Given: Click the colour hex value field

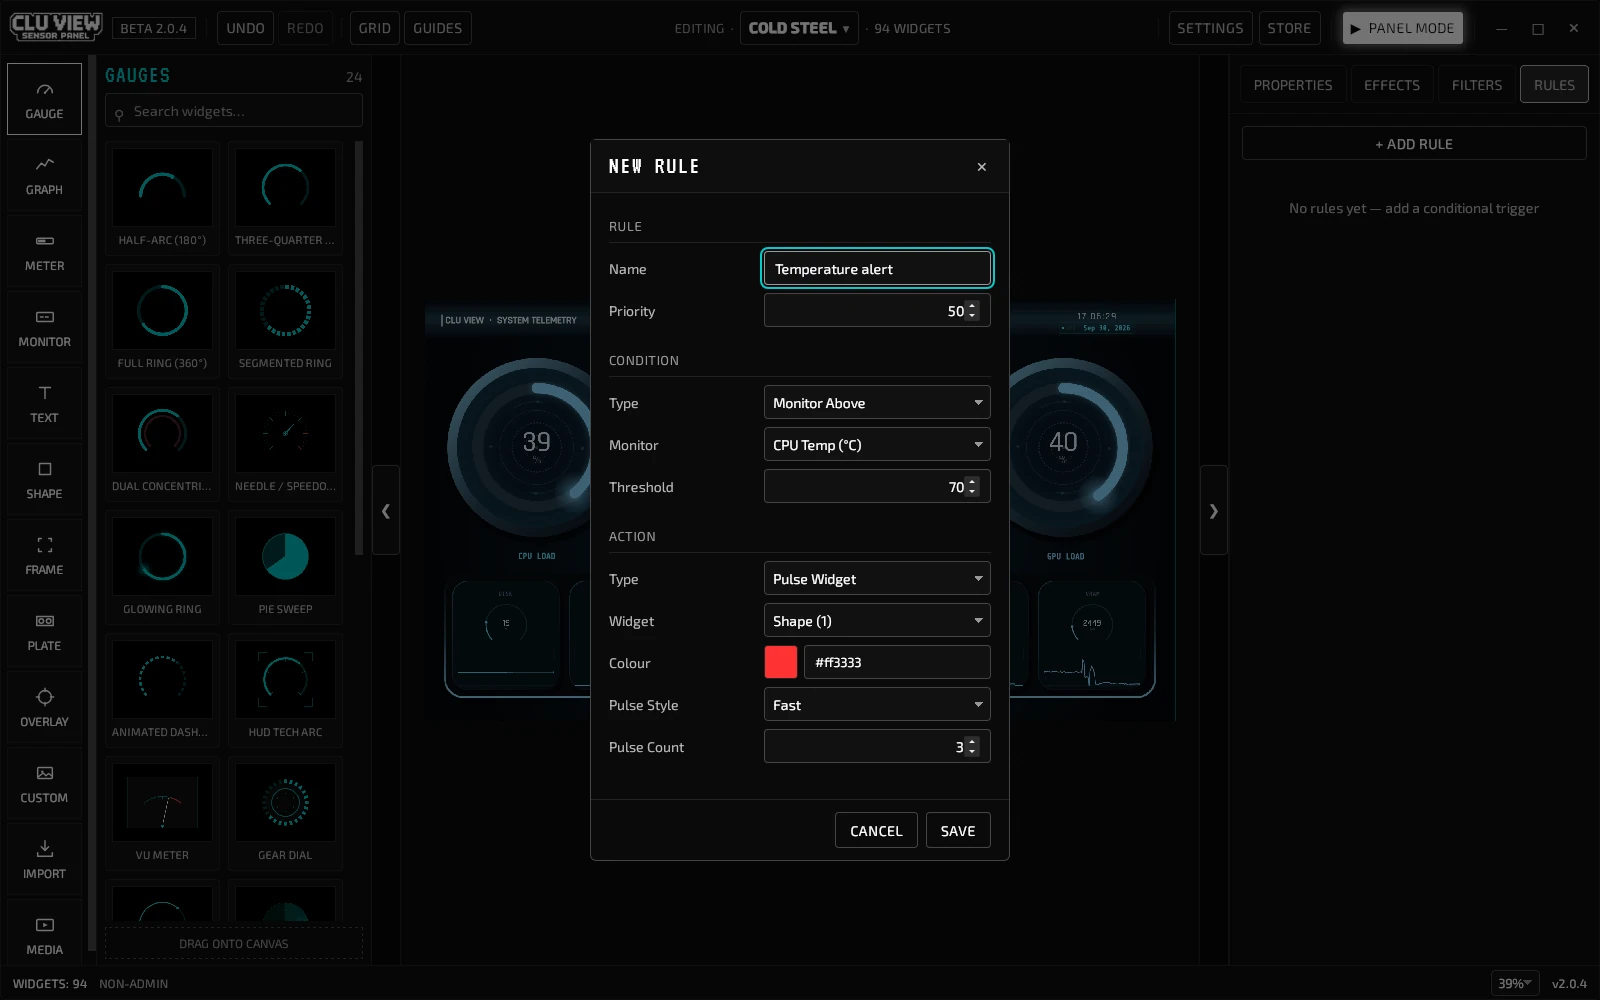Looking at the screenshot, I should click(x=897, y=662).
